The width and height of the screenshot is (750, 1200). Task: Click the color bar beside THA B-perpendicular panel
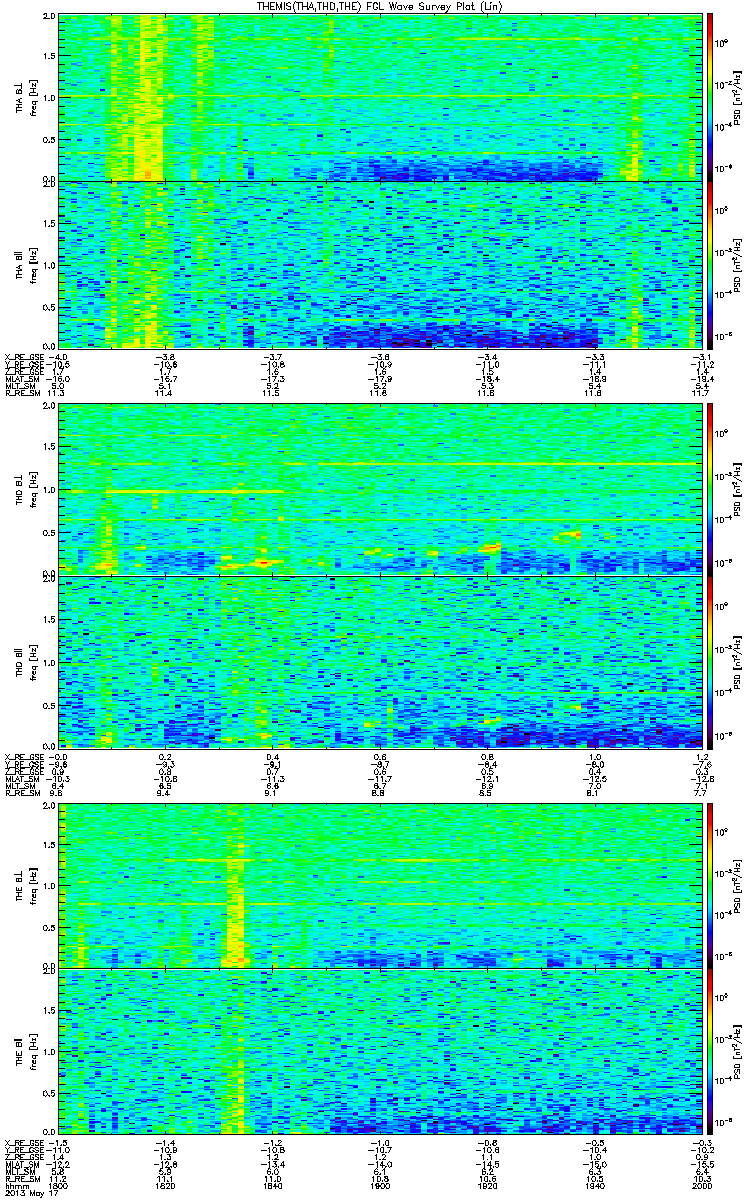point(710,97)
